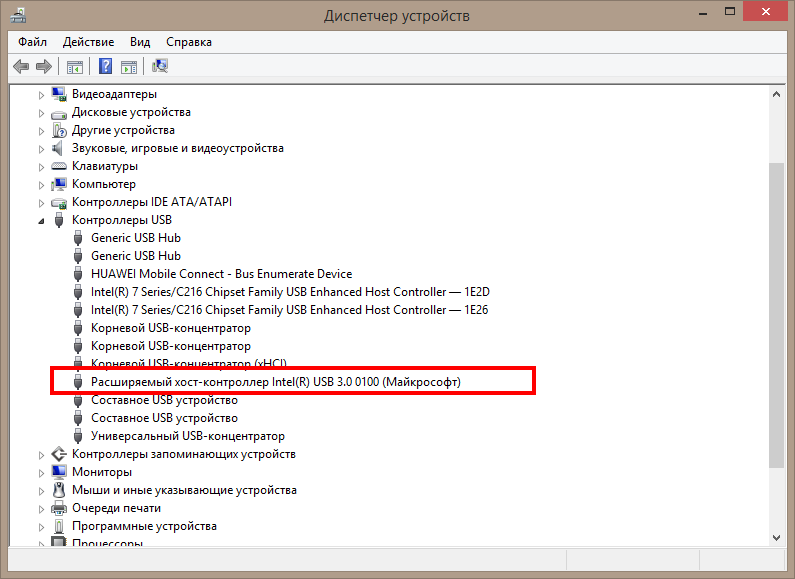This screenshot has height=579, width=795.
Task: Click the Контроллеры USB plug icon
Action: (59, 220)
